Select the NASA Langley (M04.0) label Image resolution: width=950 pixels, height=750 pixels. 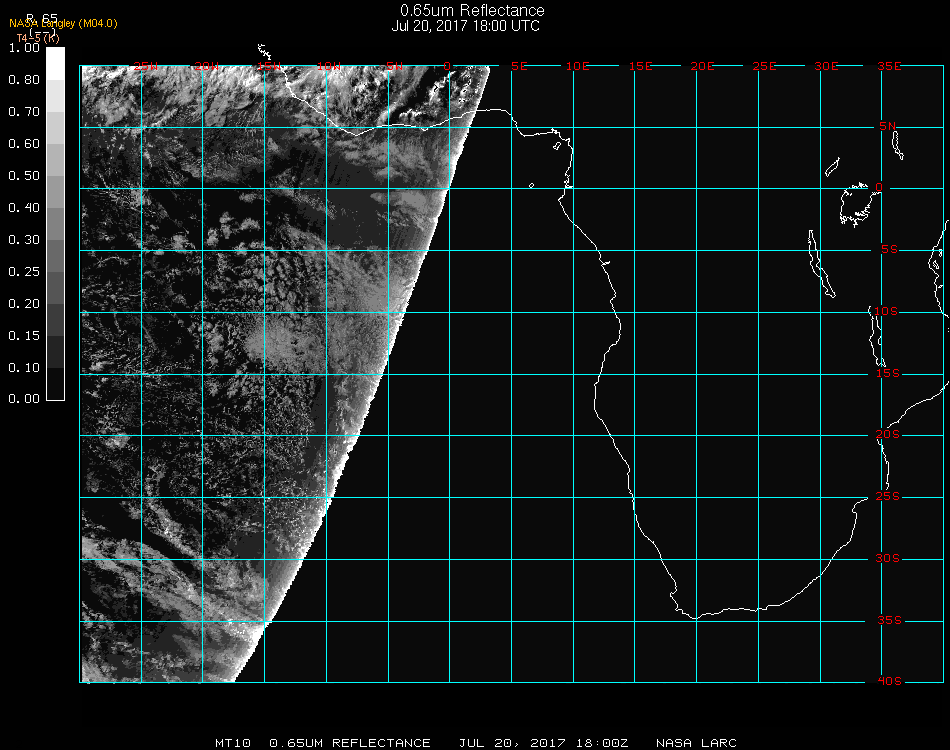(63, 23)
